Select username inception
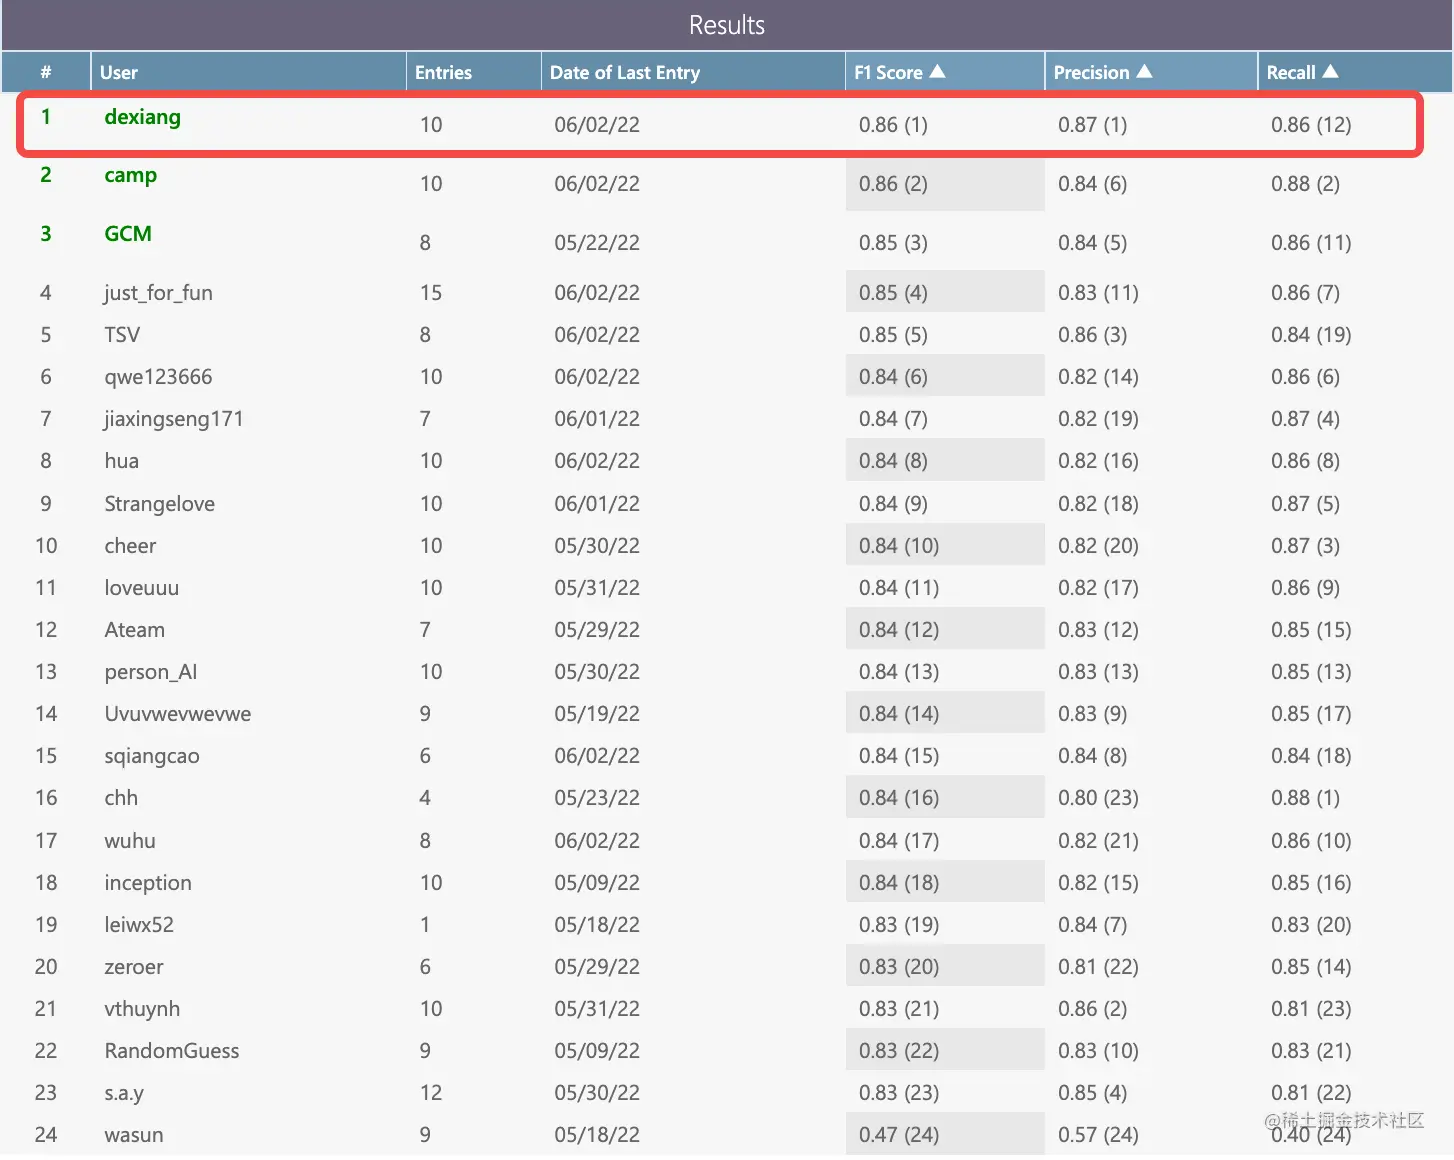 pos(148,882)
